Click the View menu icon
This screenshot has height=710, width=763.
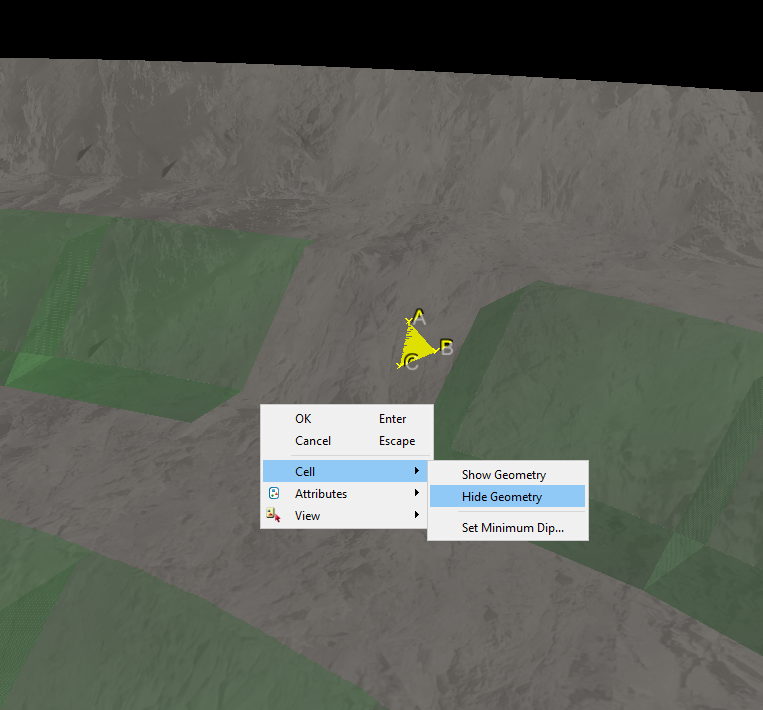point(273,515)
